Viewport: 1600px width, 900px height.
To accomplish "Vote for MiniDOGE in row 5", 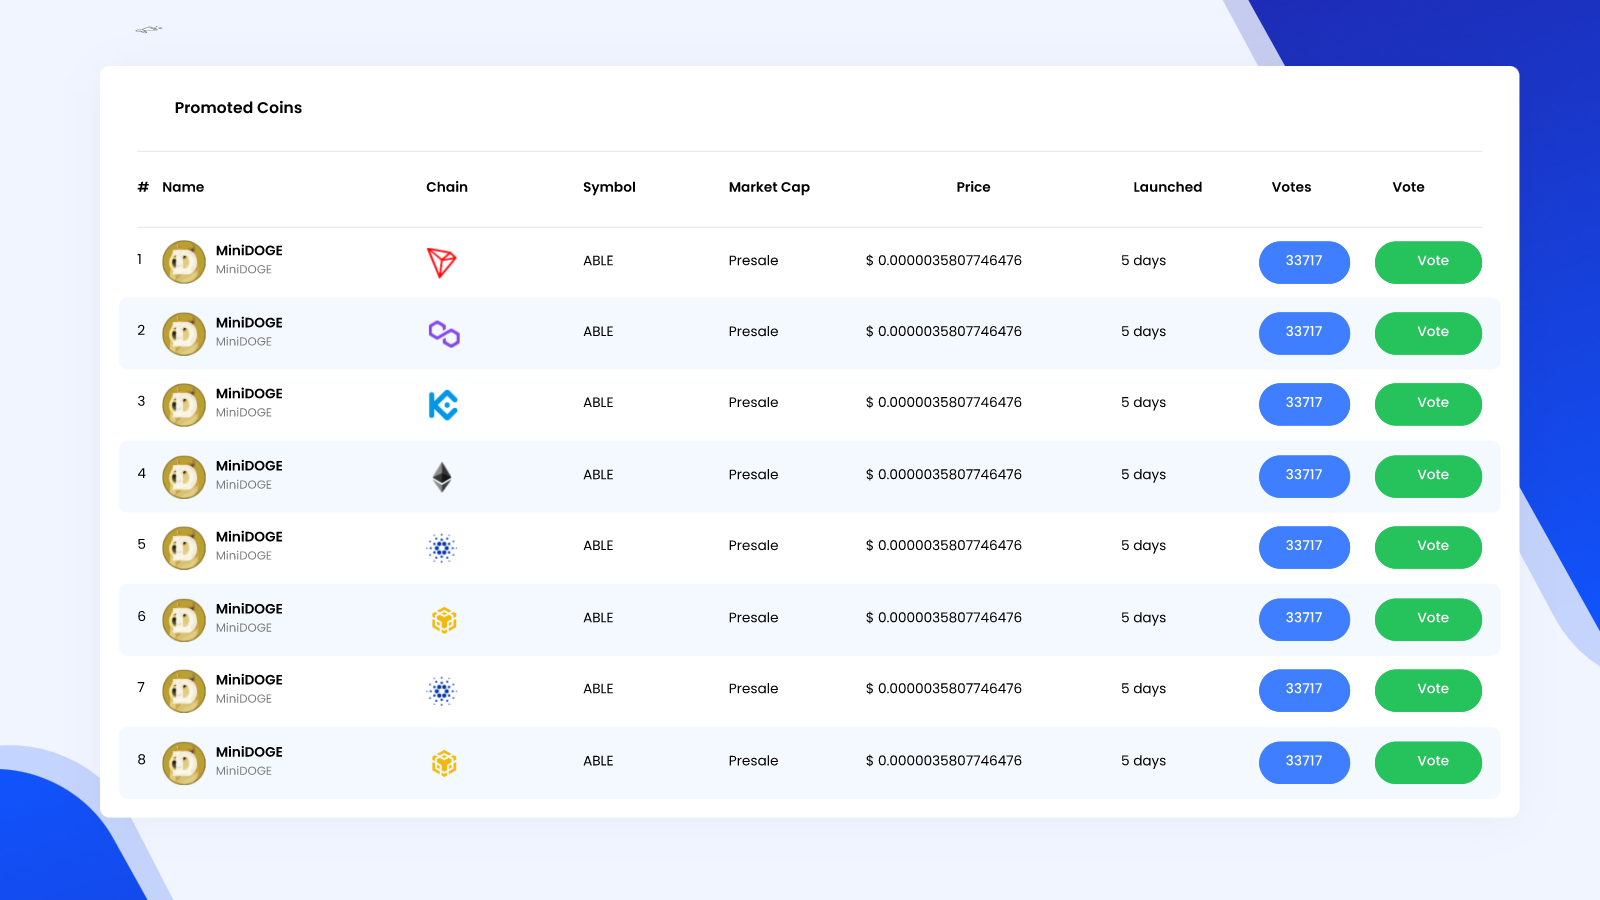I will [1428, 547].
